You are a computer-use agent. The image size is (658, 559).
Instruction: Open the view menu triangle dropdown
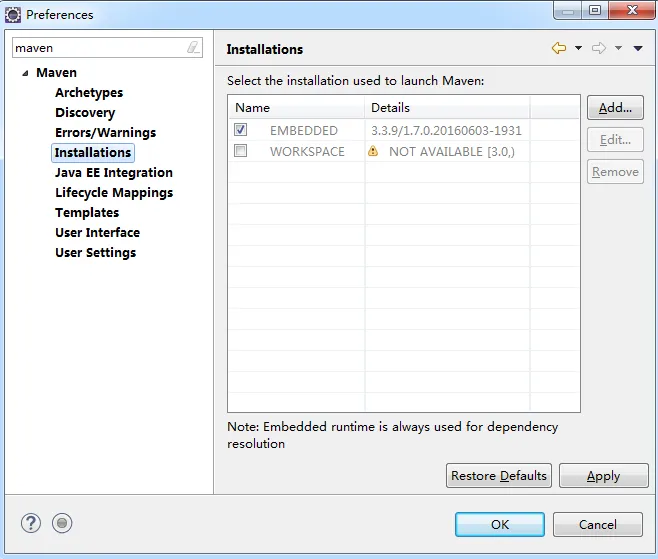(638, 48)
